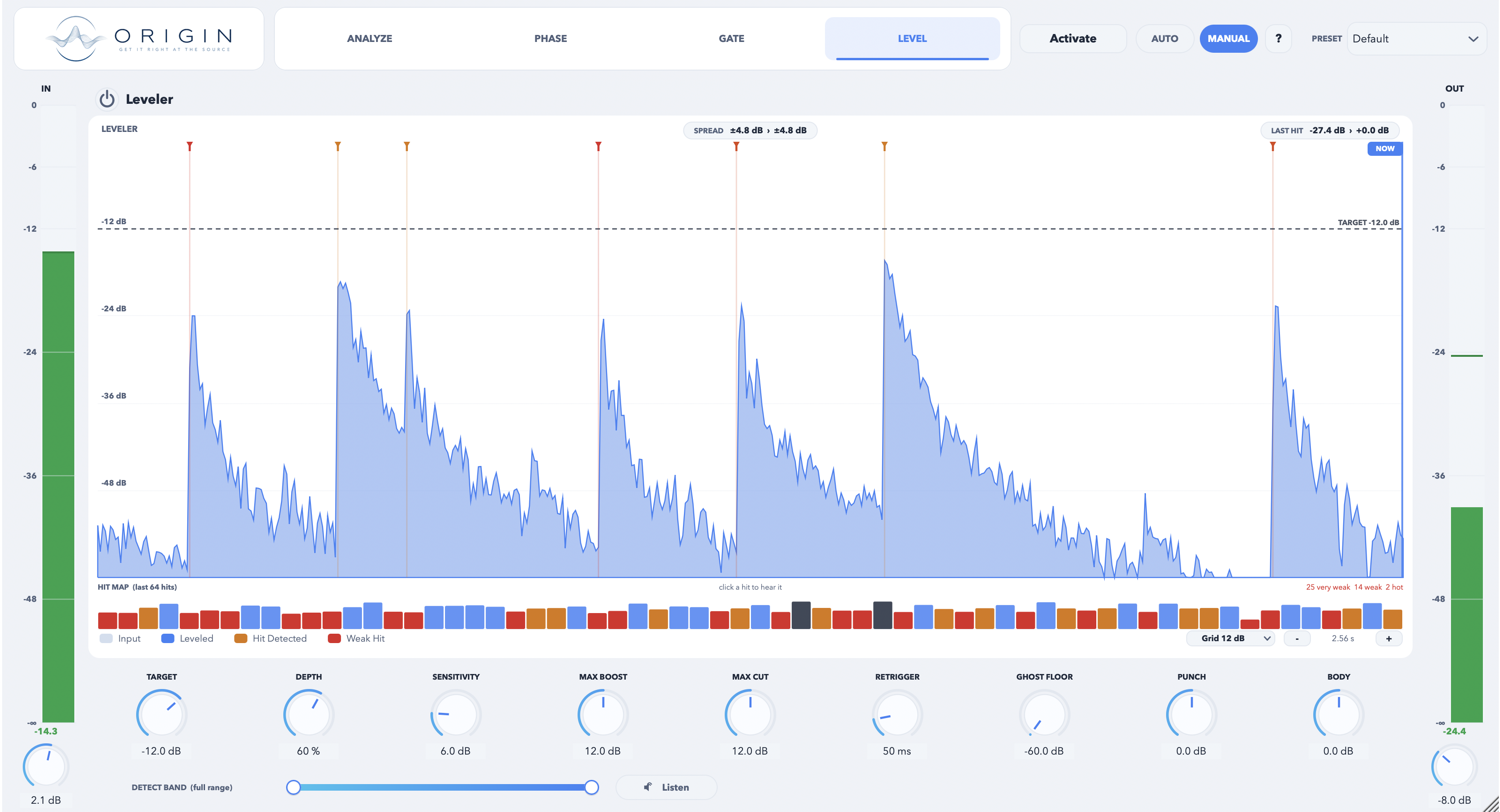The image size is (1500, 812).
Task: Switch to AUTO mode
Action: coord(1164,39)
